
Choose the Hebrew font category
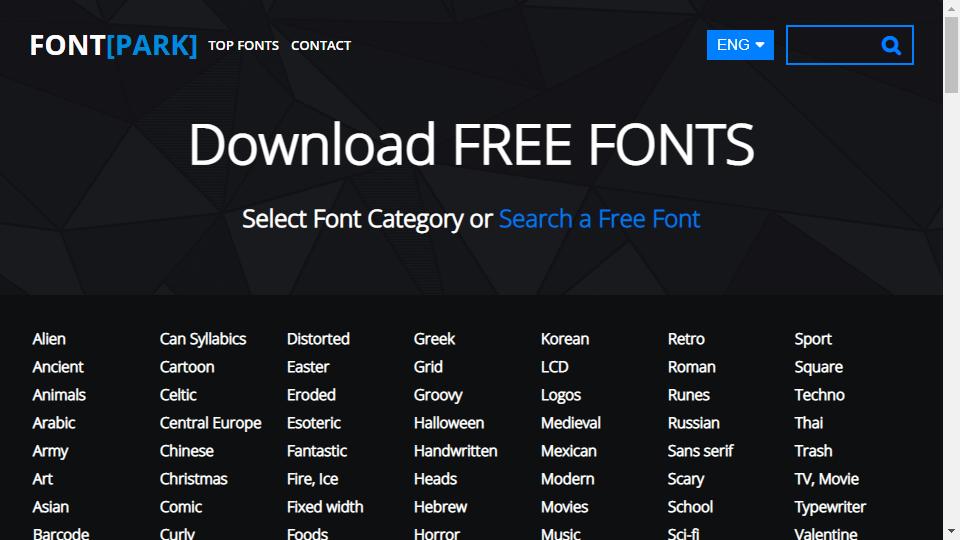click(x=440, y=508)
